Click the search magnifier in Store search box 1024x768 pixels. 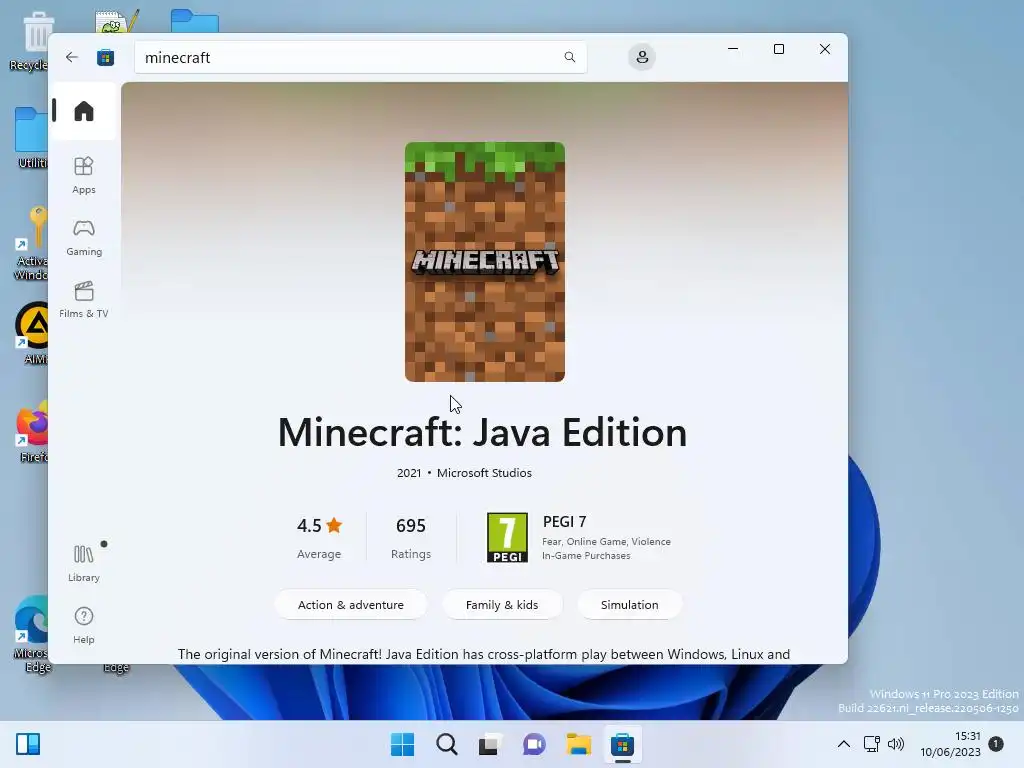pos(569,57)
